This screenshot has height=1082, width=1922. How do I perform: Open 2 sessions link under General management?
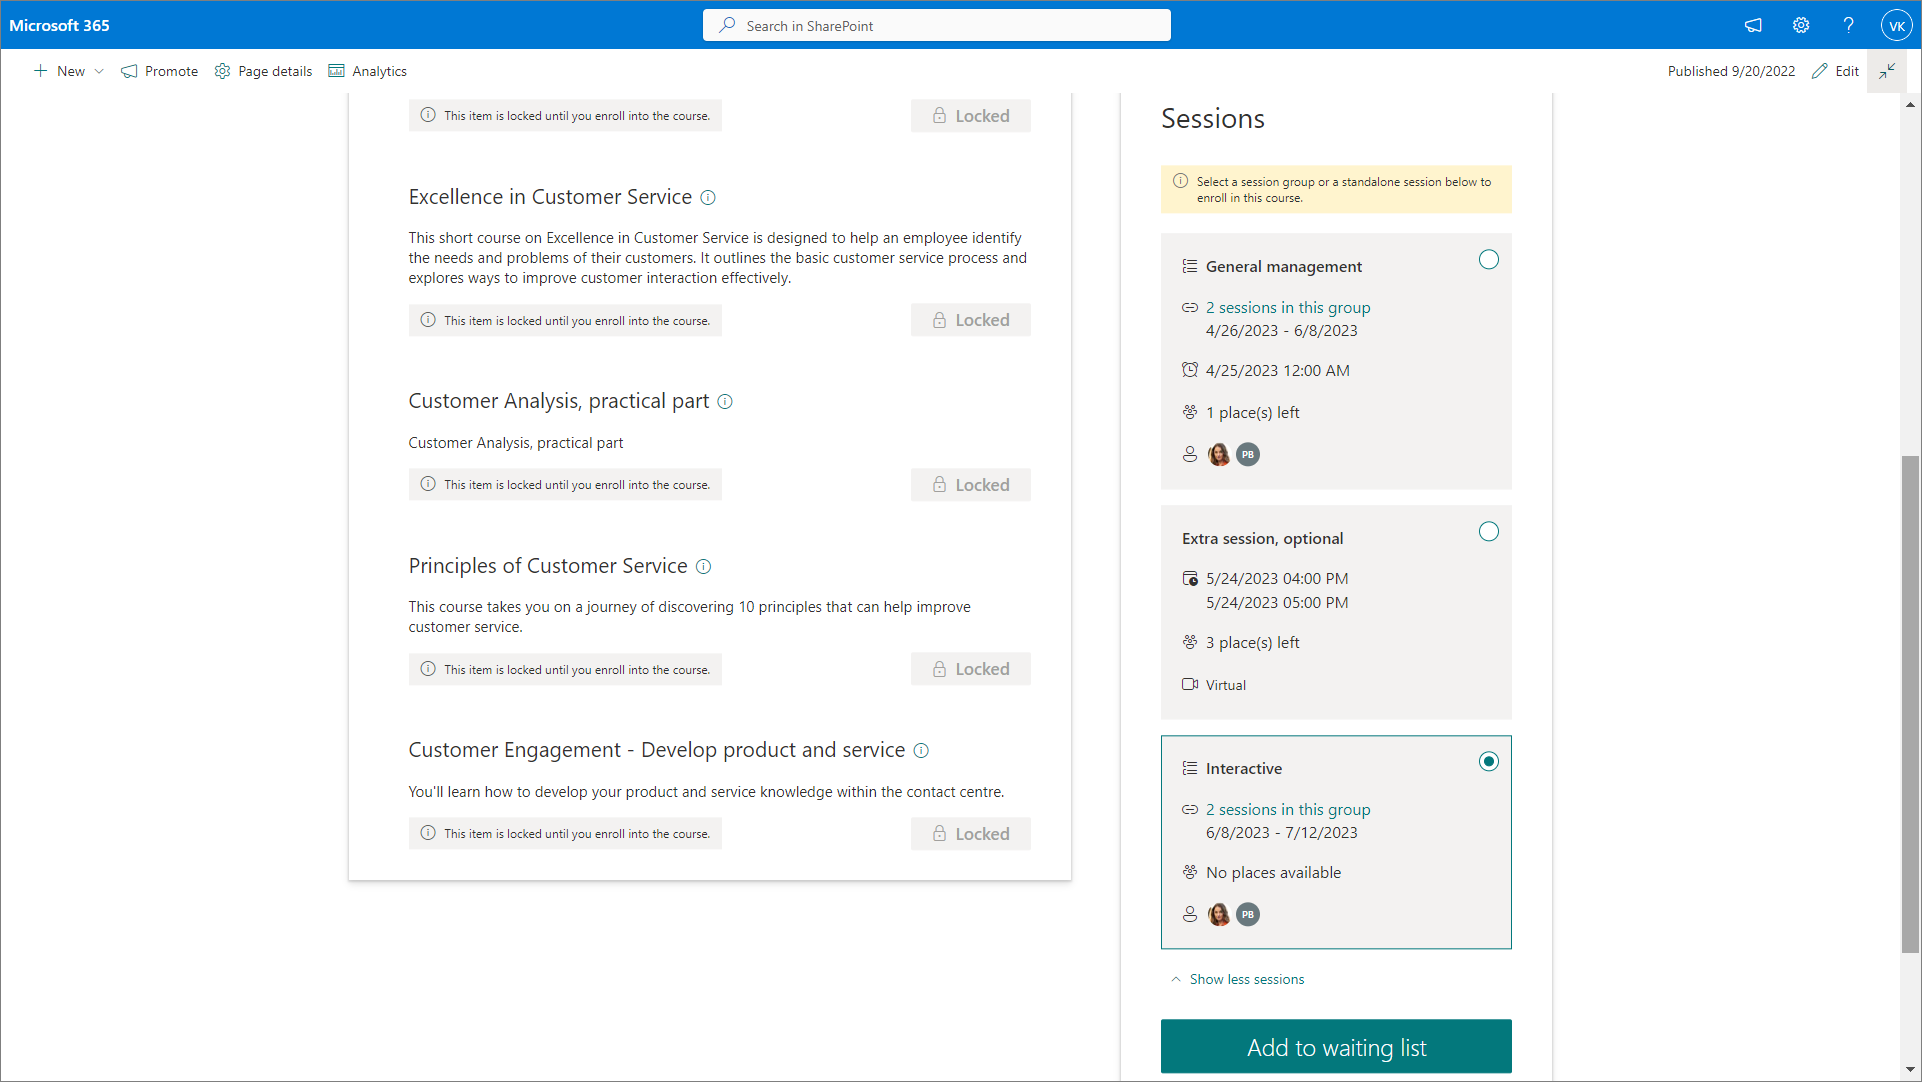click(1287, 308)
